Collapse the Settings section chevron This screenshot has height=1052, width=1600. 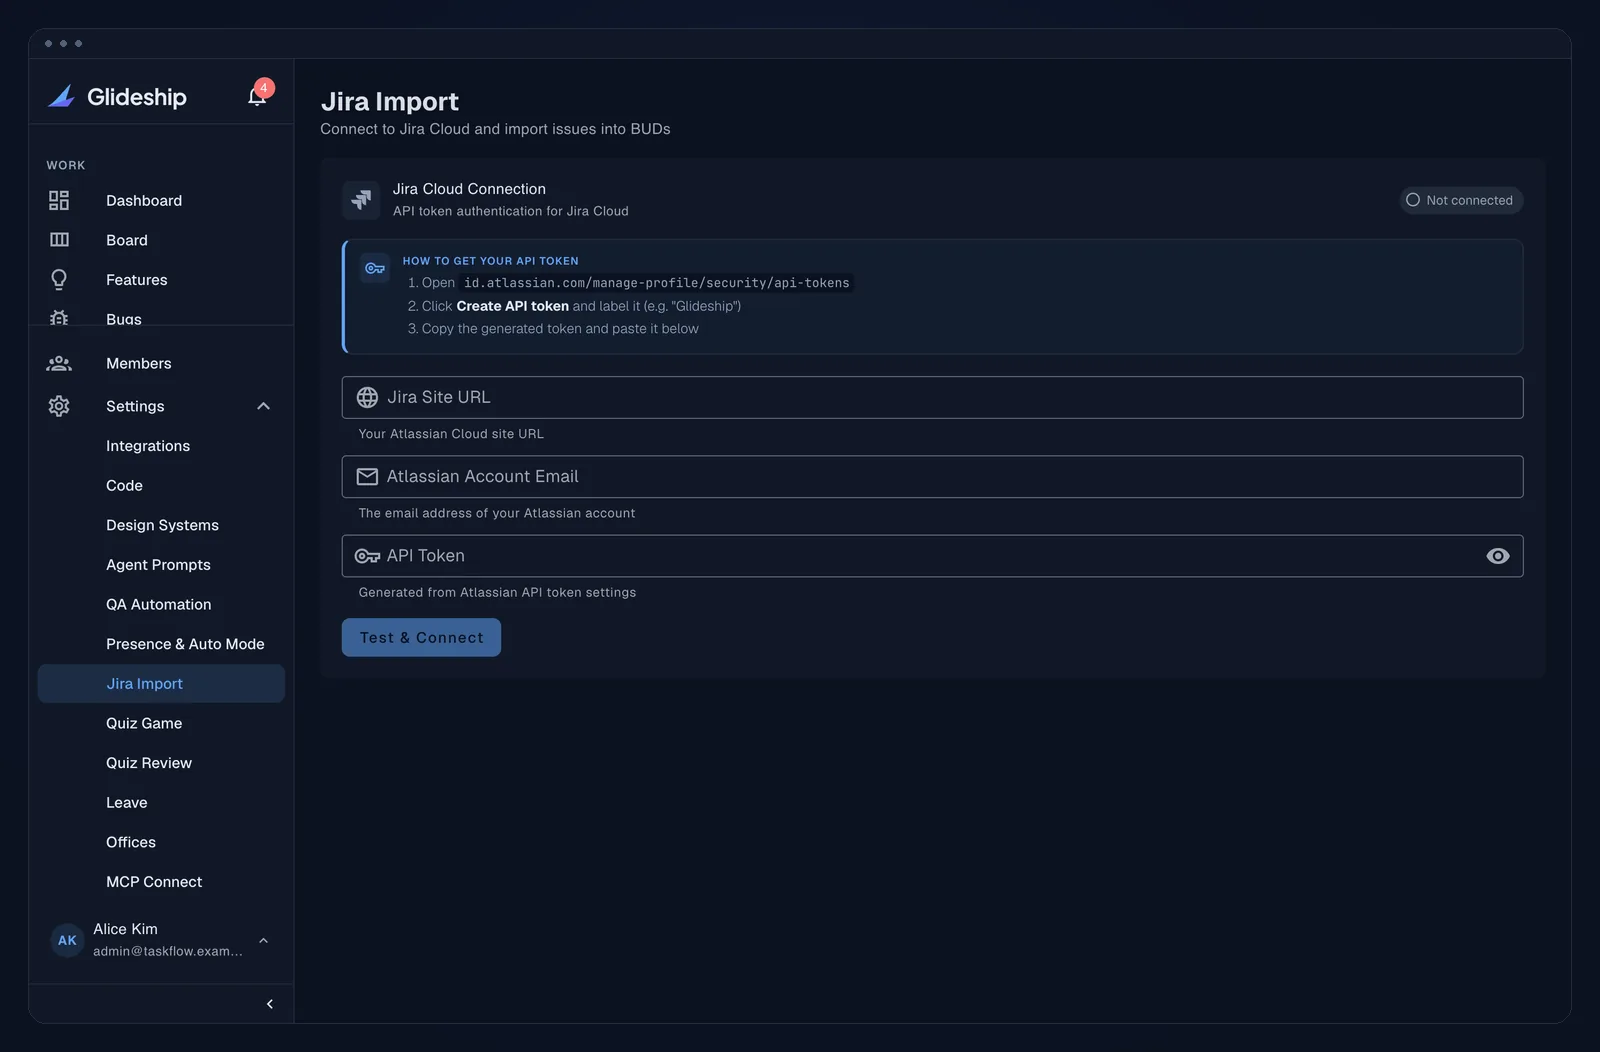click(x=264, y=406)
